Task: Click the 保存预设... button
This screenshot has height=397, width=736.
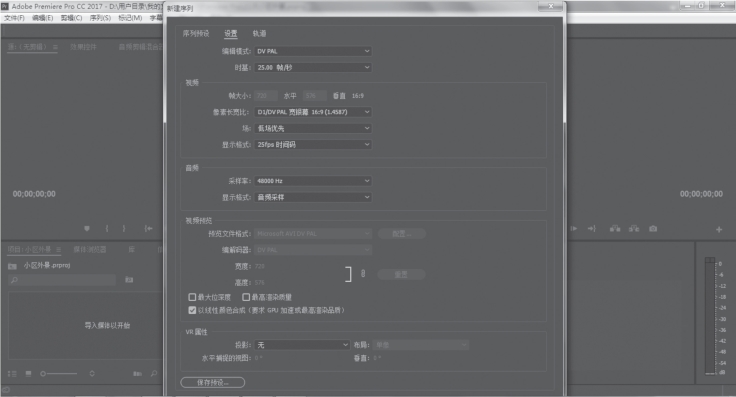Action: (x=213, y=382)
